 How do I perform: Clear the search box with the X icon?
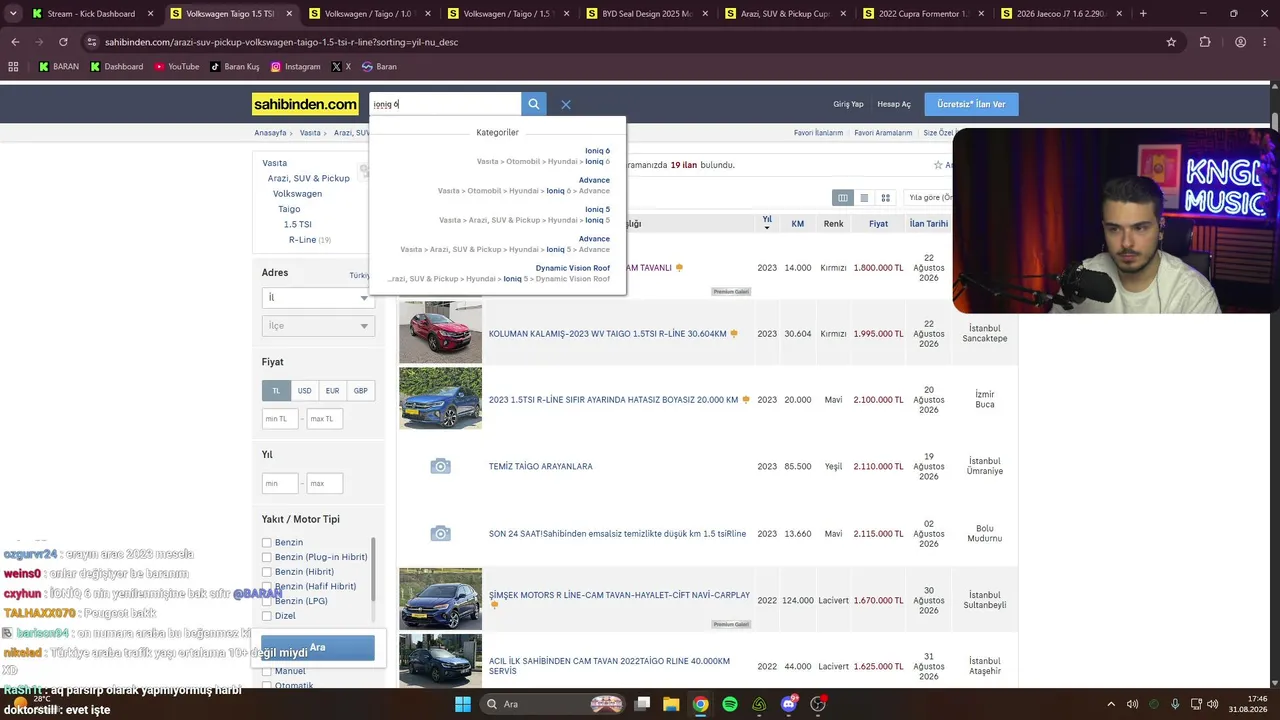pyautogui.click(x=565, y=104)
